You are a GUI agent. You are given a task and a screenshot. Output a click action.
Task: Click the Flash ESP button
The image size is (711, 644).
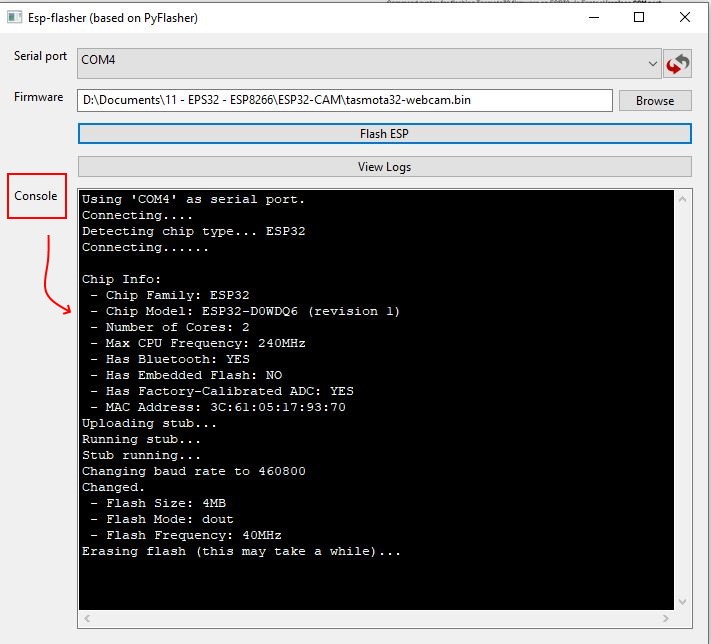[385, 134]
